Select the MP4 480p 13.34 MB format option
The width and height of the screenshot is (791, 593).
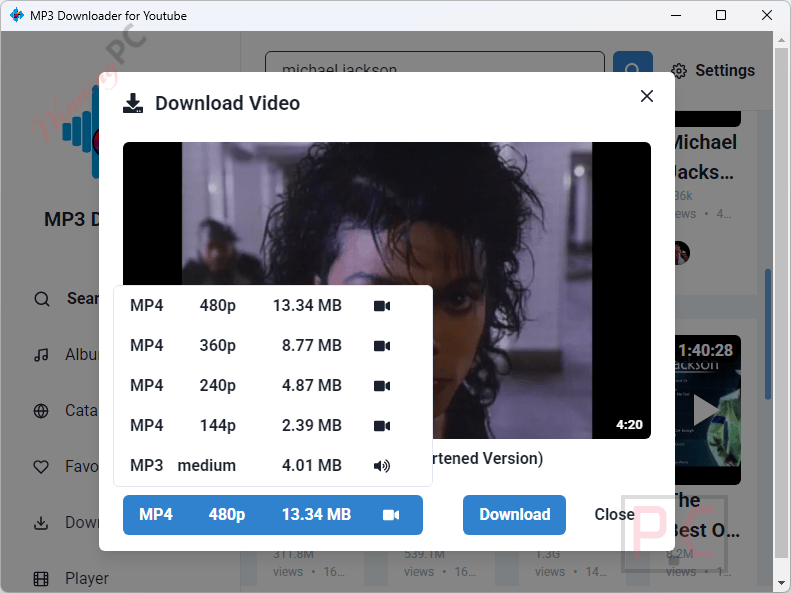273,306
